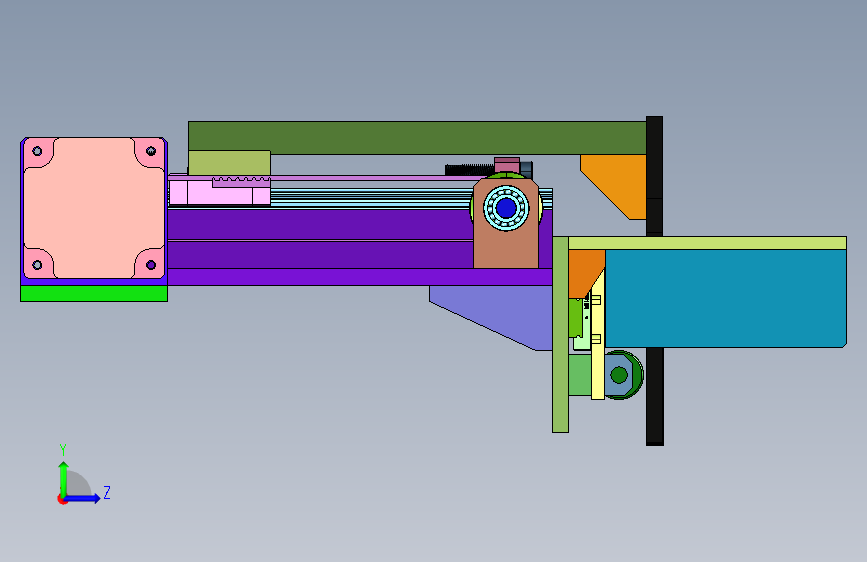Select the pink belt clamp block
Viewport: 867px width, 562px height.
coord(219,193)
